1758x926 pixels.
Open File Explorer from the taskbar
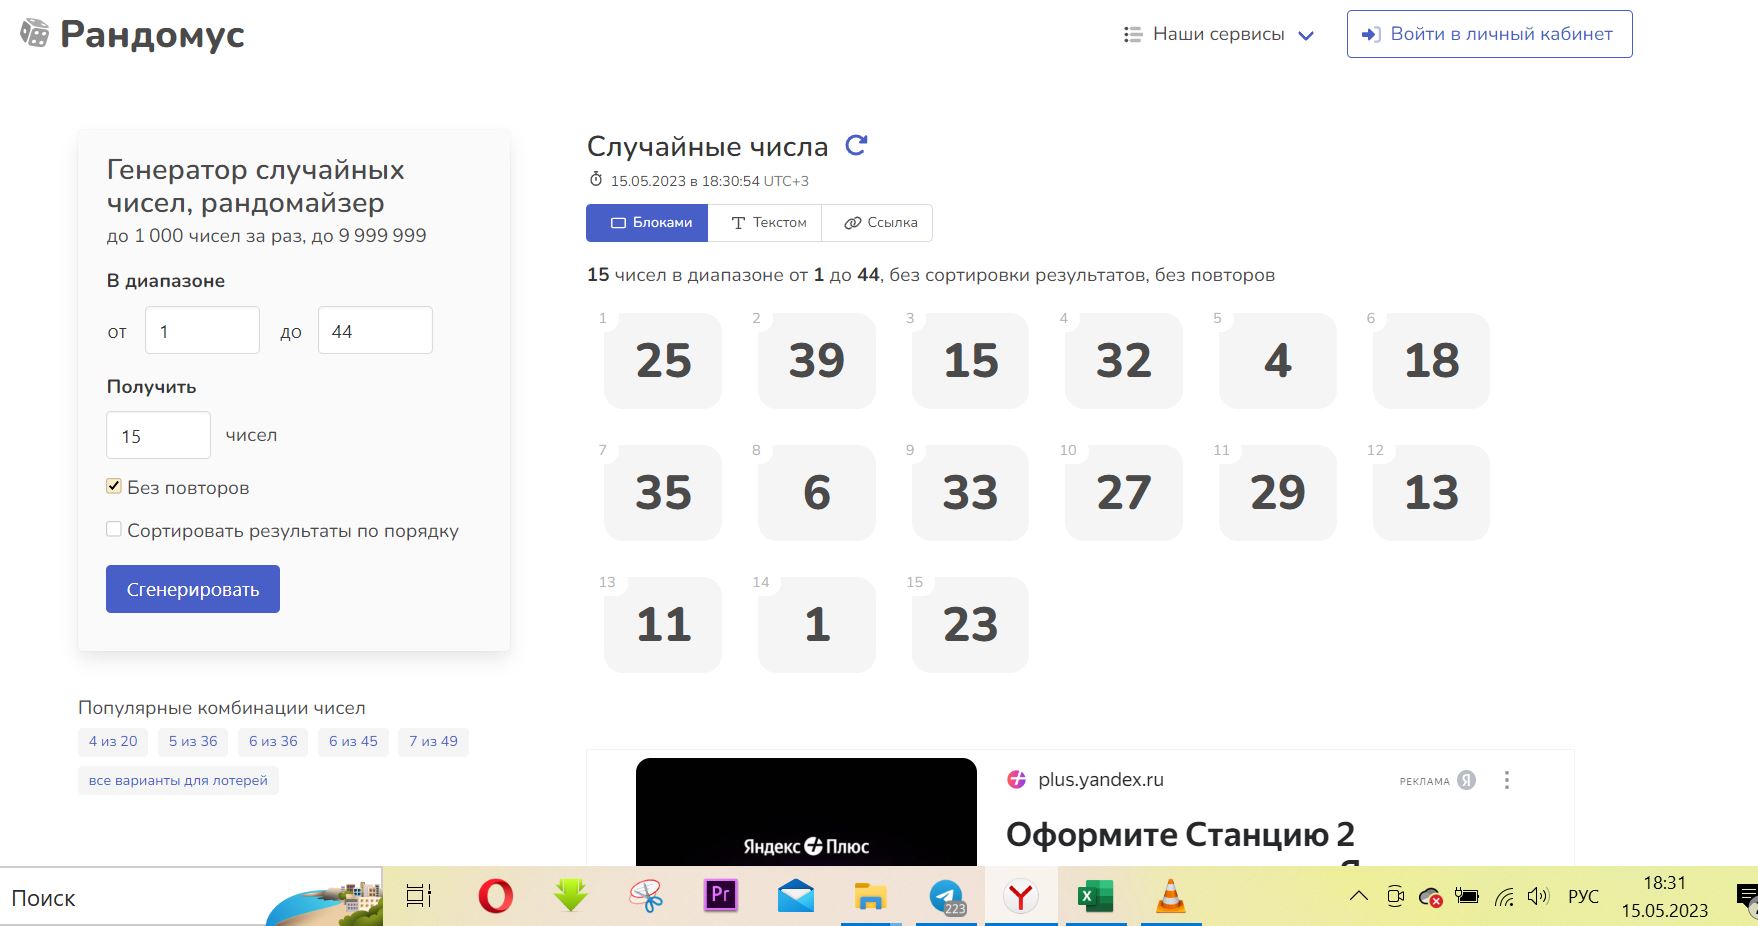(x=871, y=896)
